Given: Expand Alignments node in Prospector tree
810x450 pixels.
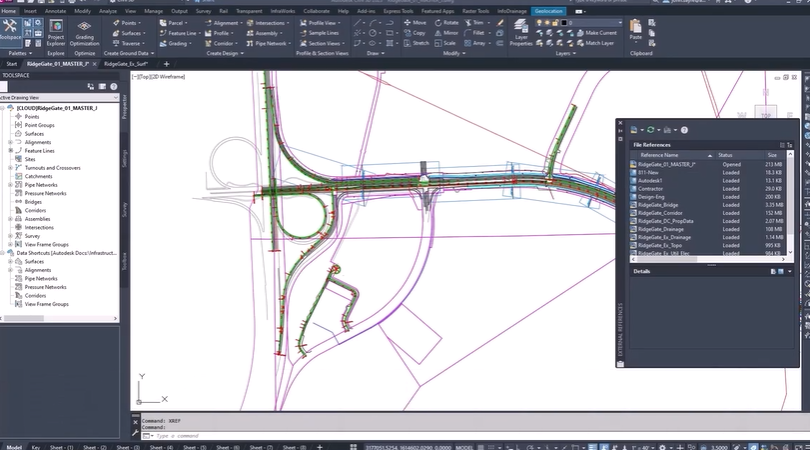Looking at the screenshot, I should [10, 142].
